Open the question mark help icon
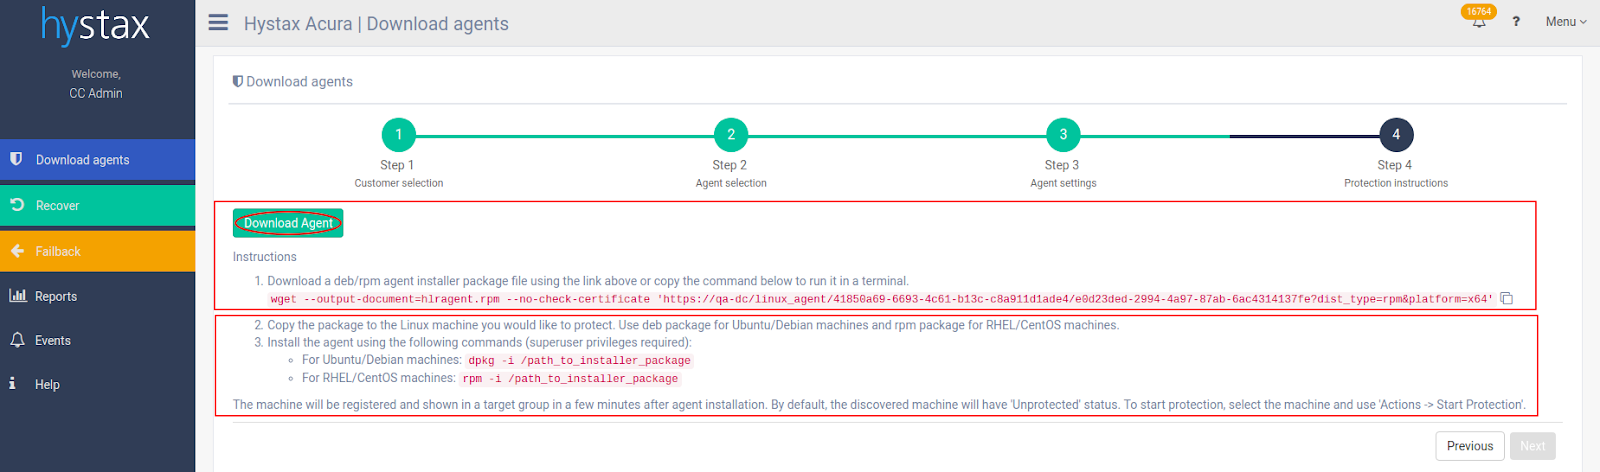The width and height of the screenshot is (1600, 472). 1516,21
